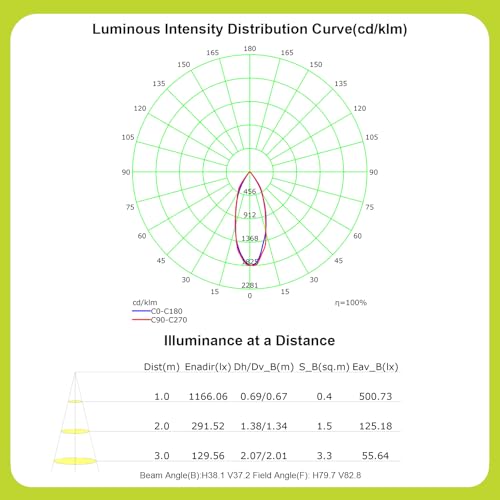
Task: Click the light cone diagram icon
Action: click(75, 422)
